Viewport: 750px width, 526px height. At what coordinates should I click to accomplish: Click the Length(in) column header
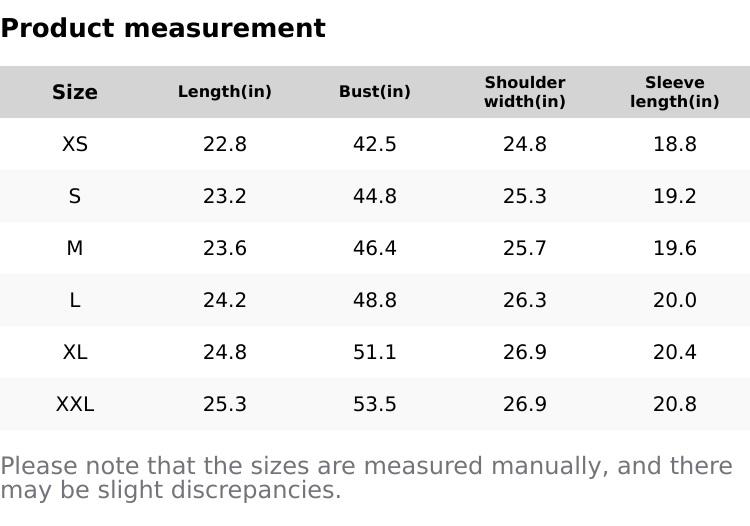pyautogui.click(x=225, y=92)
